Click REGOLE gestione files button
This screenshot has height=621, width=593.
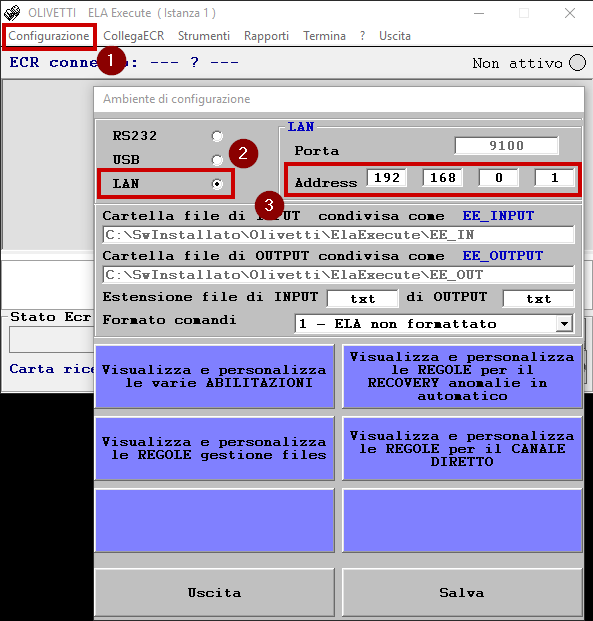click(x=214, y=448)
